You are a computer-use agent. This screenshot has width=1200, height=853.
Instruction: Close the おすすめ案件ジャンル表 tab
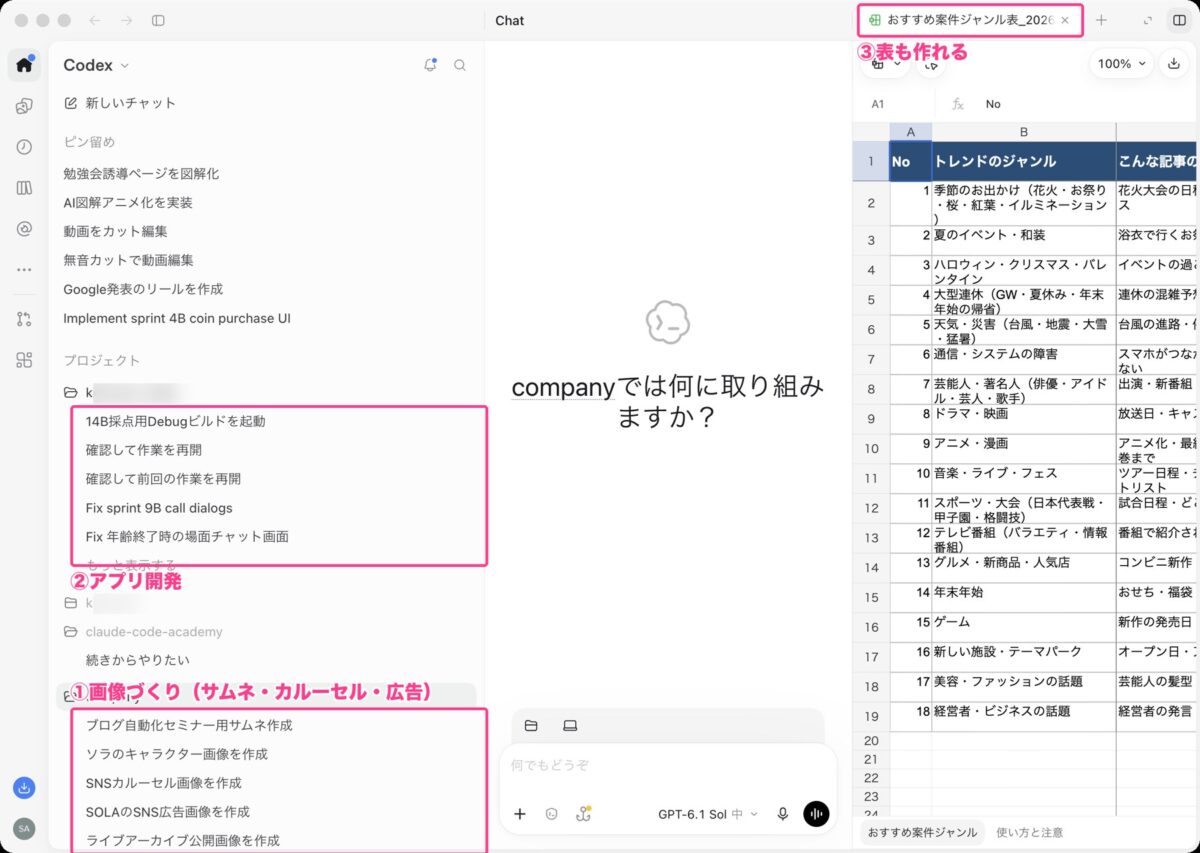point(1065,20)
